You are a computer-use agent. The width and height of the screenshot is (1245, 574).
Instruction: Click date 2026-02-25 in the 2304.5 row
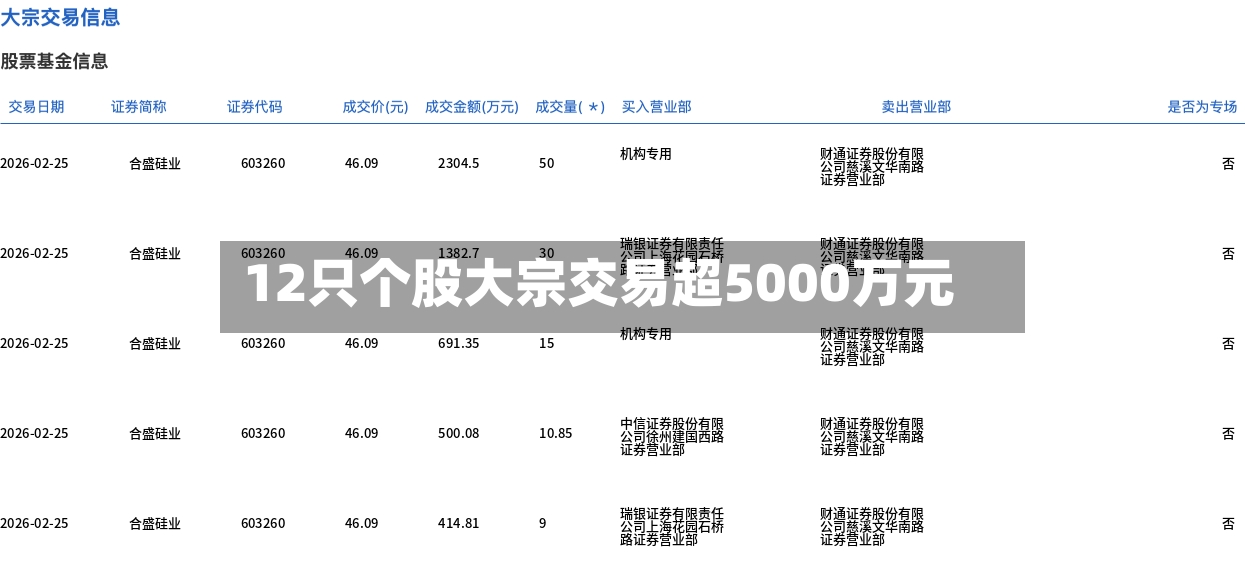[34, 163]
